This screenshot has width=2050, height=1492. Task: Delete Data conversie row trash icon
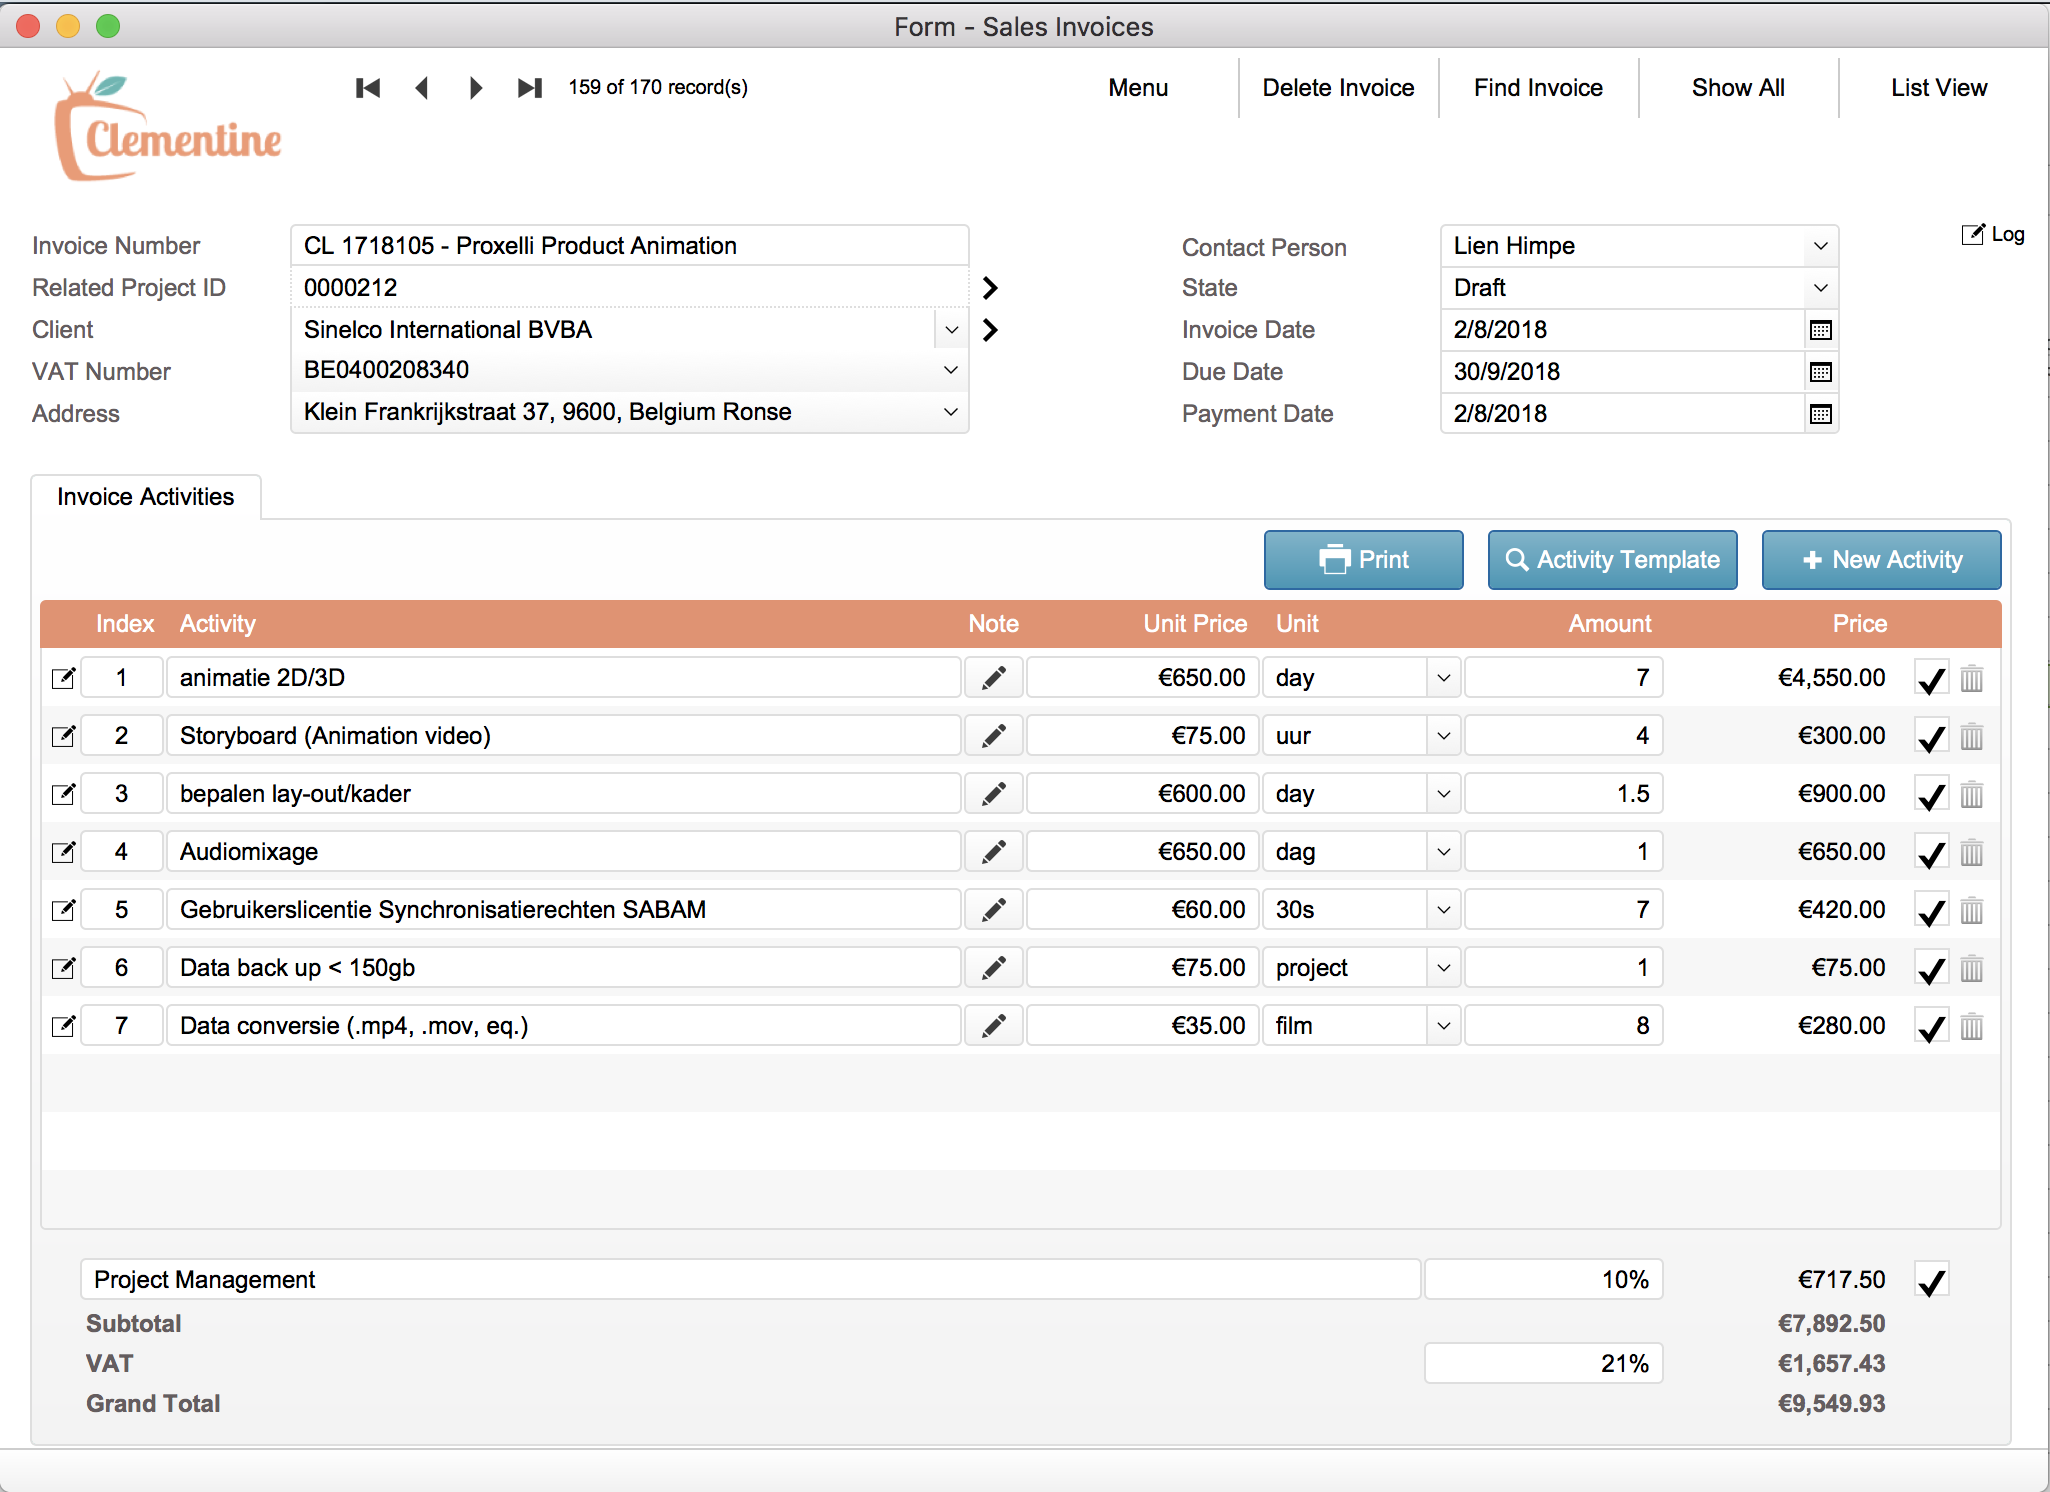tap(1972, 1027)
